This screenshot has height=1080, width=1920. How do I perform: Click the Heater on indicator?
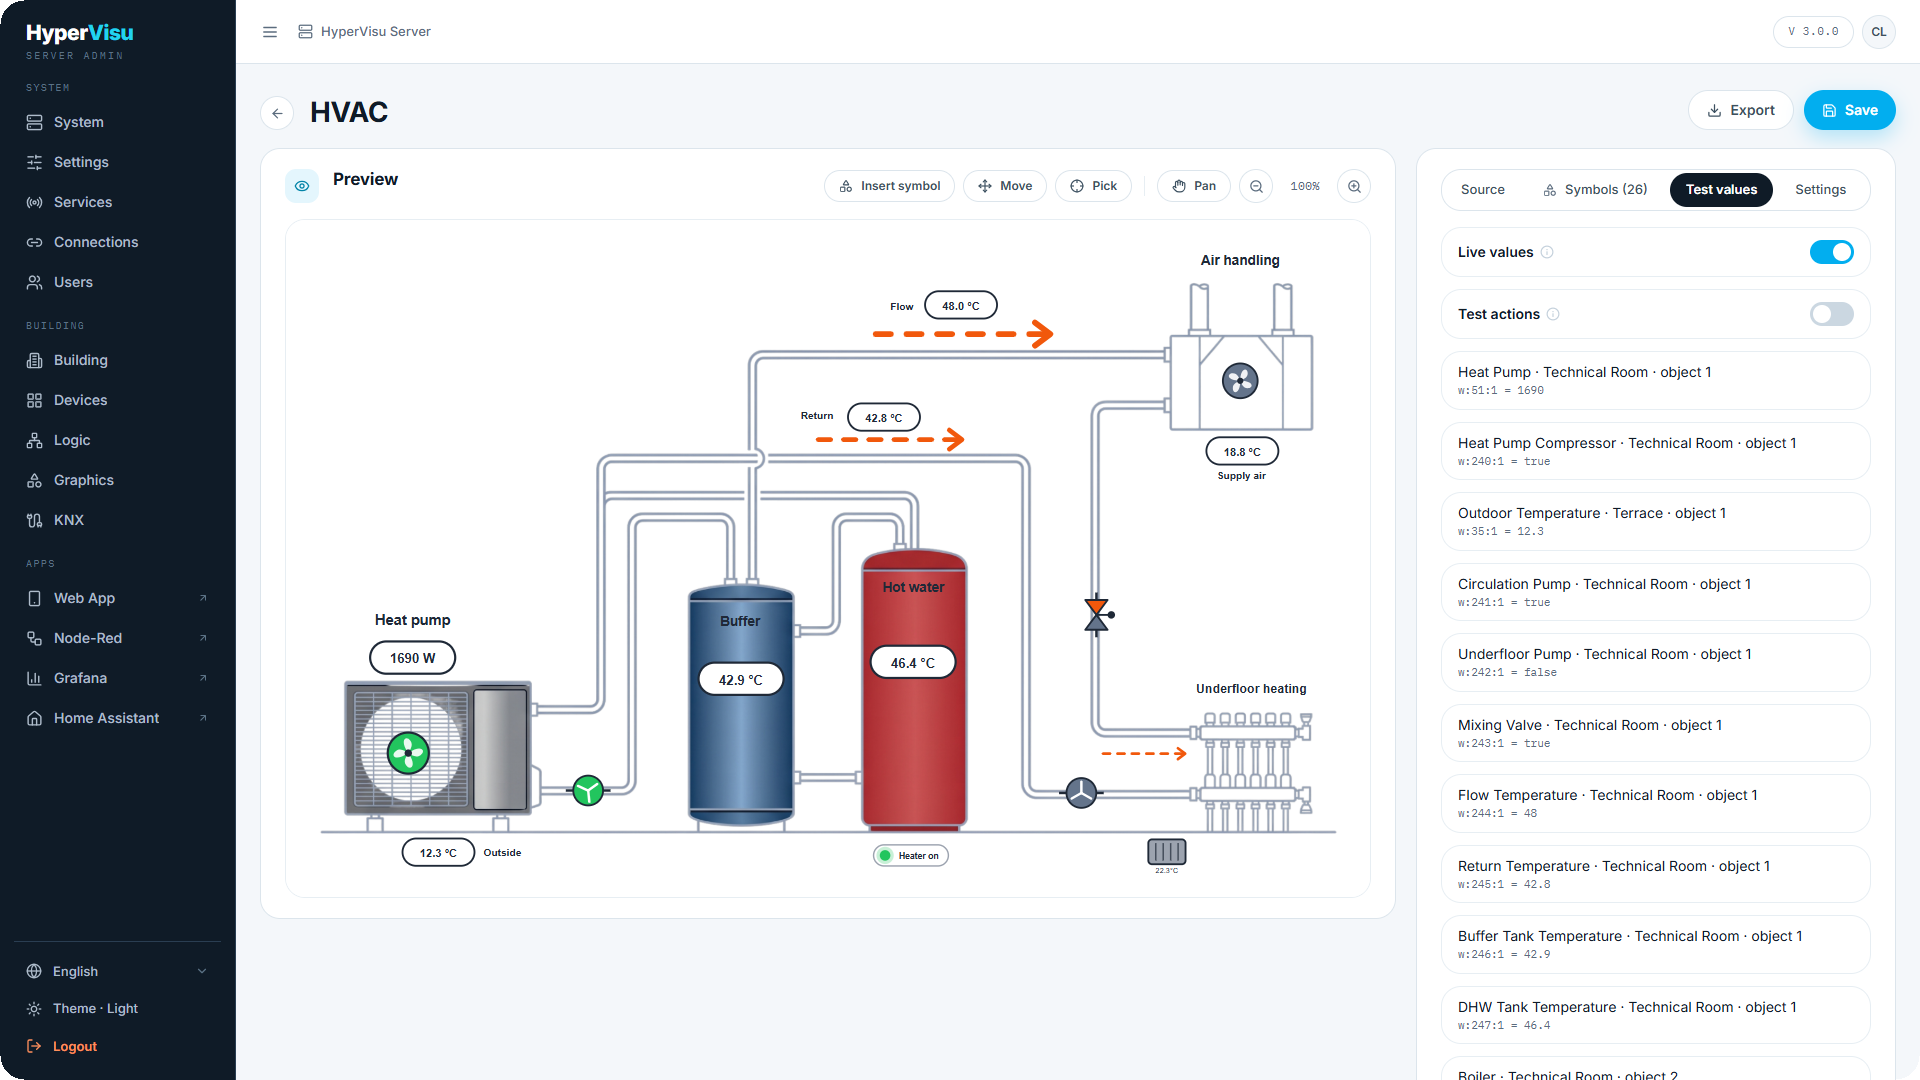click(x=910, y=856)
